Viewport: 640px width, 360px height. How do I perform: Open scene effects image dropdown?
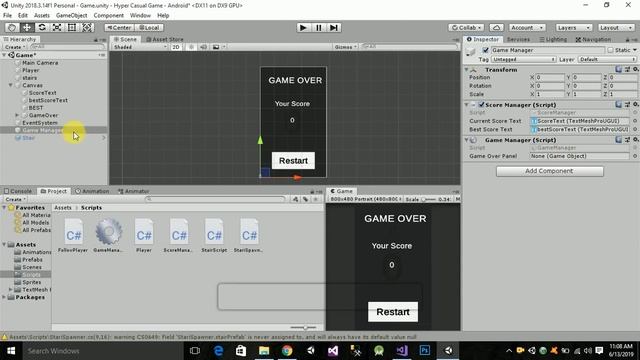click(x=218, y=47)
